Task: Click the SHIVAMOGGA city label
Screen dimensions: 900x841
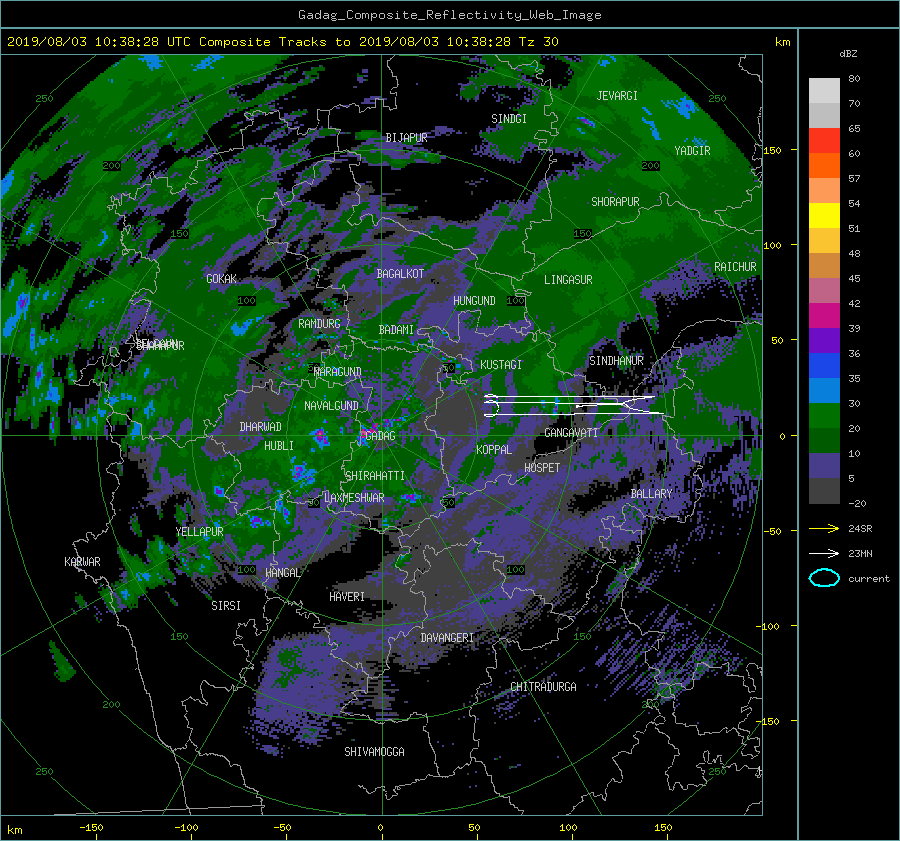Action: coord(374,752)
